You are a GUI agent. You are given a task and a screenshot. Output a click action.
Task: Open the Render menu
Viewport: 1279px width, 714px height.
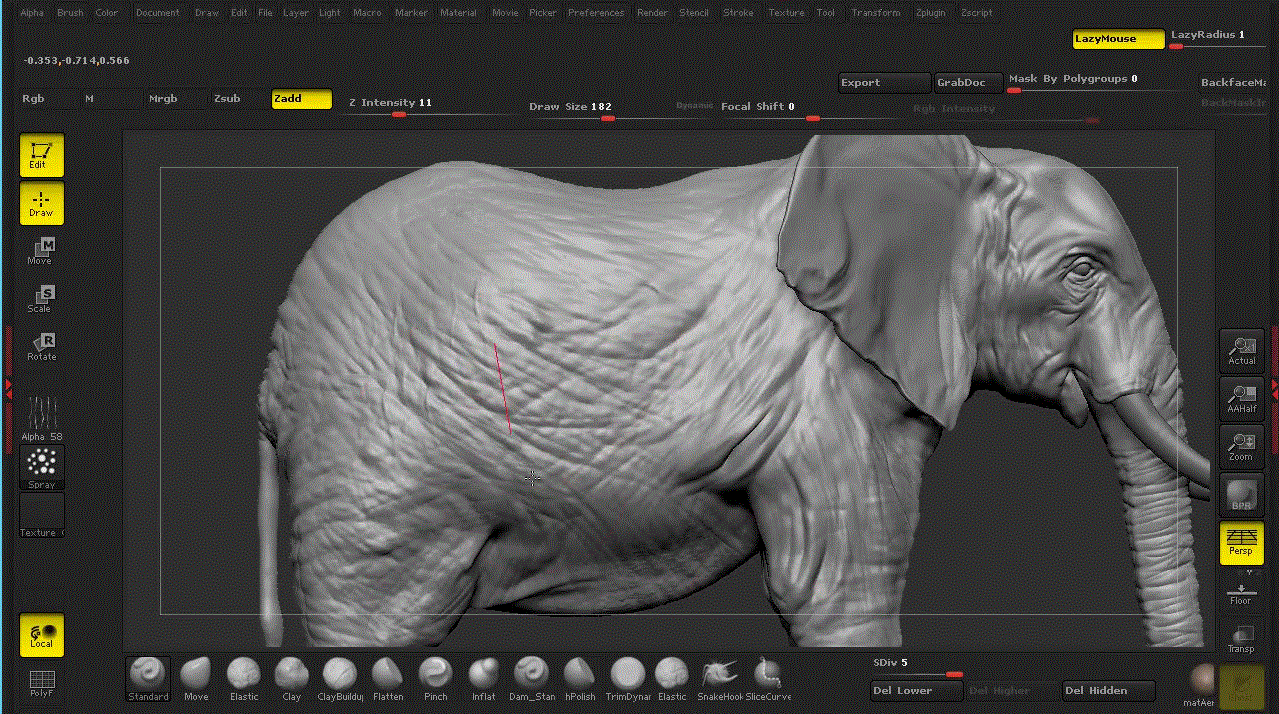(x=652, y=13)
